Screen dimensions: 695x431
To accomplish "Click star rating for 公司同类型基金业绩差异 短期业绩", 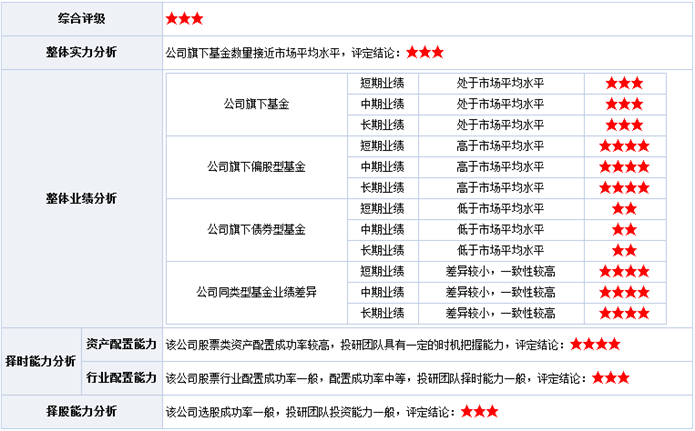I will tap(624, 271).
